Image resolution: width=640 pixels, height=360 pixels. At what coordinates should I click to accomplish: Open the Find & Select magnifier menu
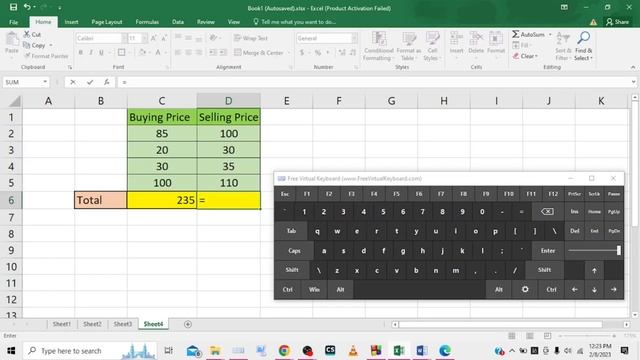pos(583,46)
